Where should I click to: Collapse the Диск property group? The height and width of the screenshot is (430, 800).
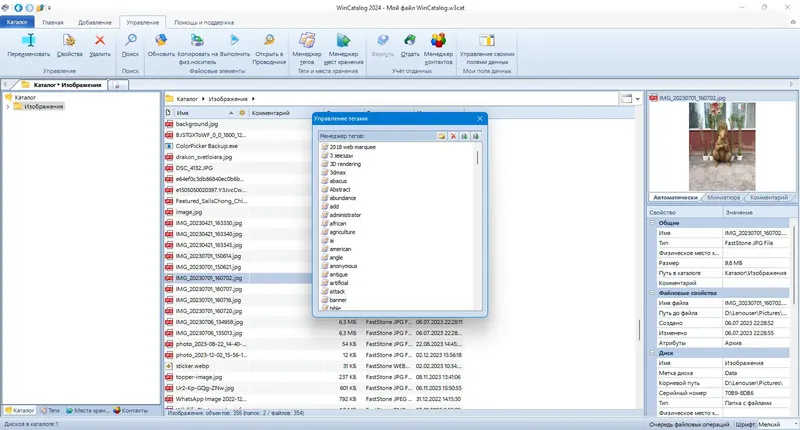(652, 353)
